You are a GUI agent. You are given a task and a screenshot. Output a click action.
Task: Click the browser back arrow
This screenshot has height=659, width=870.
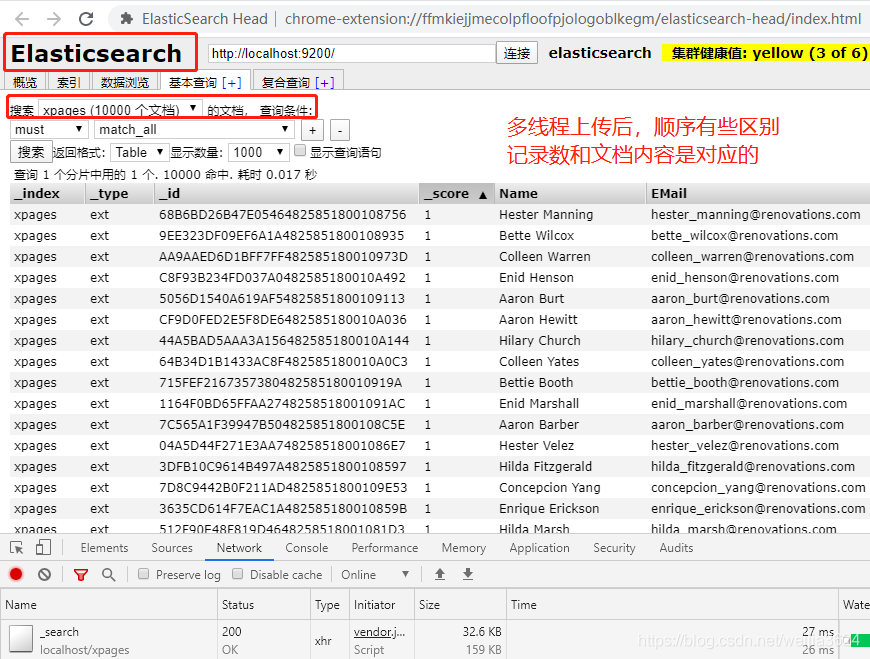[x=22, y=19]
